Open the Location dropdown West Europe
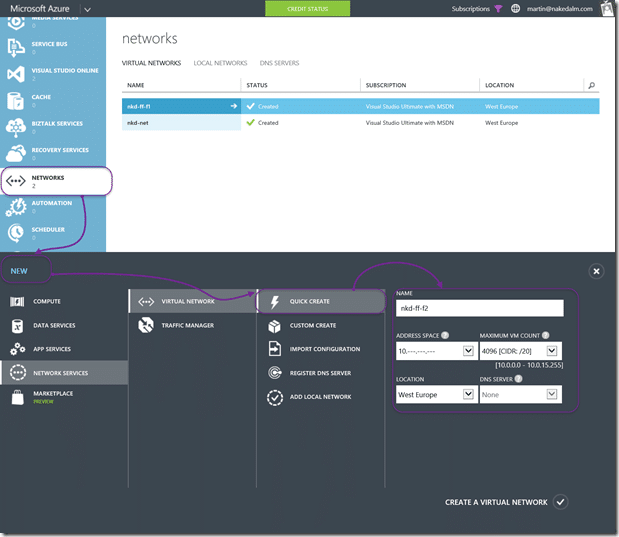Image resolution: width=619 pixels, height=537 pixels. click(x=437, y=394)
